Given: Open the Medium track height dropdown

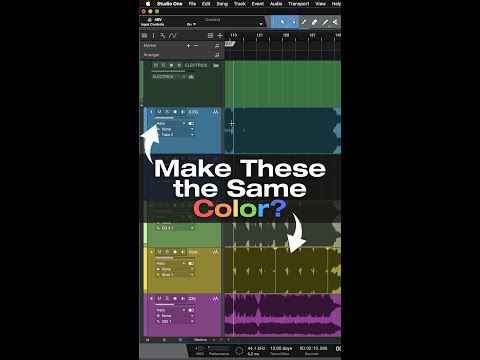Looking at the screenshot, I should point(203,340).
